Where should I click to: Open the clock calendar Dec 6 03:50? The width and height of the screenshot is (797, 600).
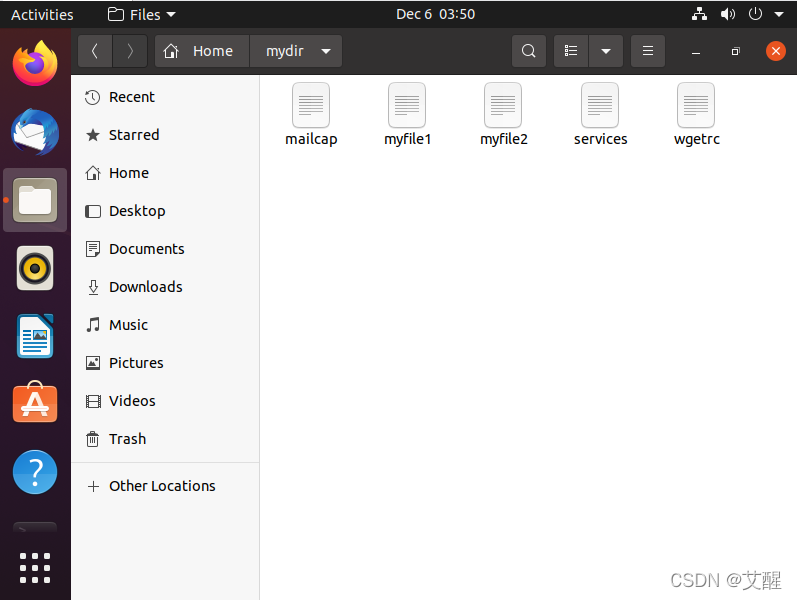436,14
